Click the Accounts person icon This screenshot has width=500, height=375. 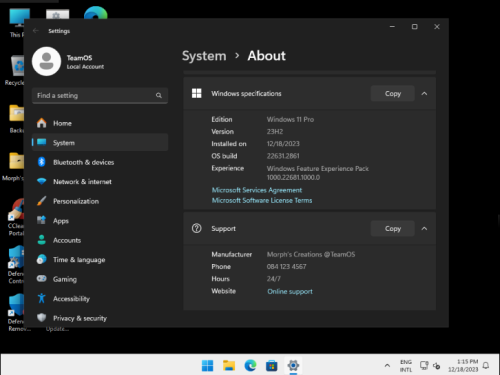(42, 240)
